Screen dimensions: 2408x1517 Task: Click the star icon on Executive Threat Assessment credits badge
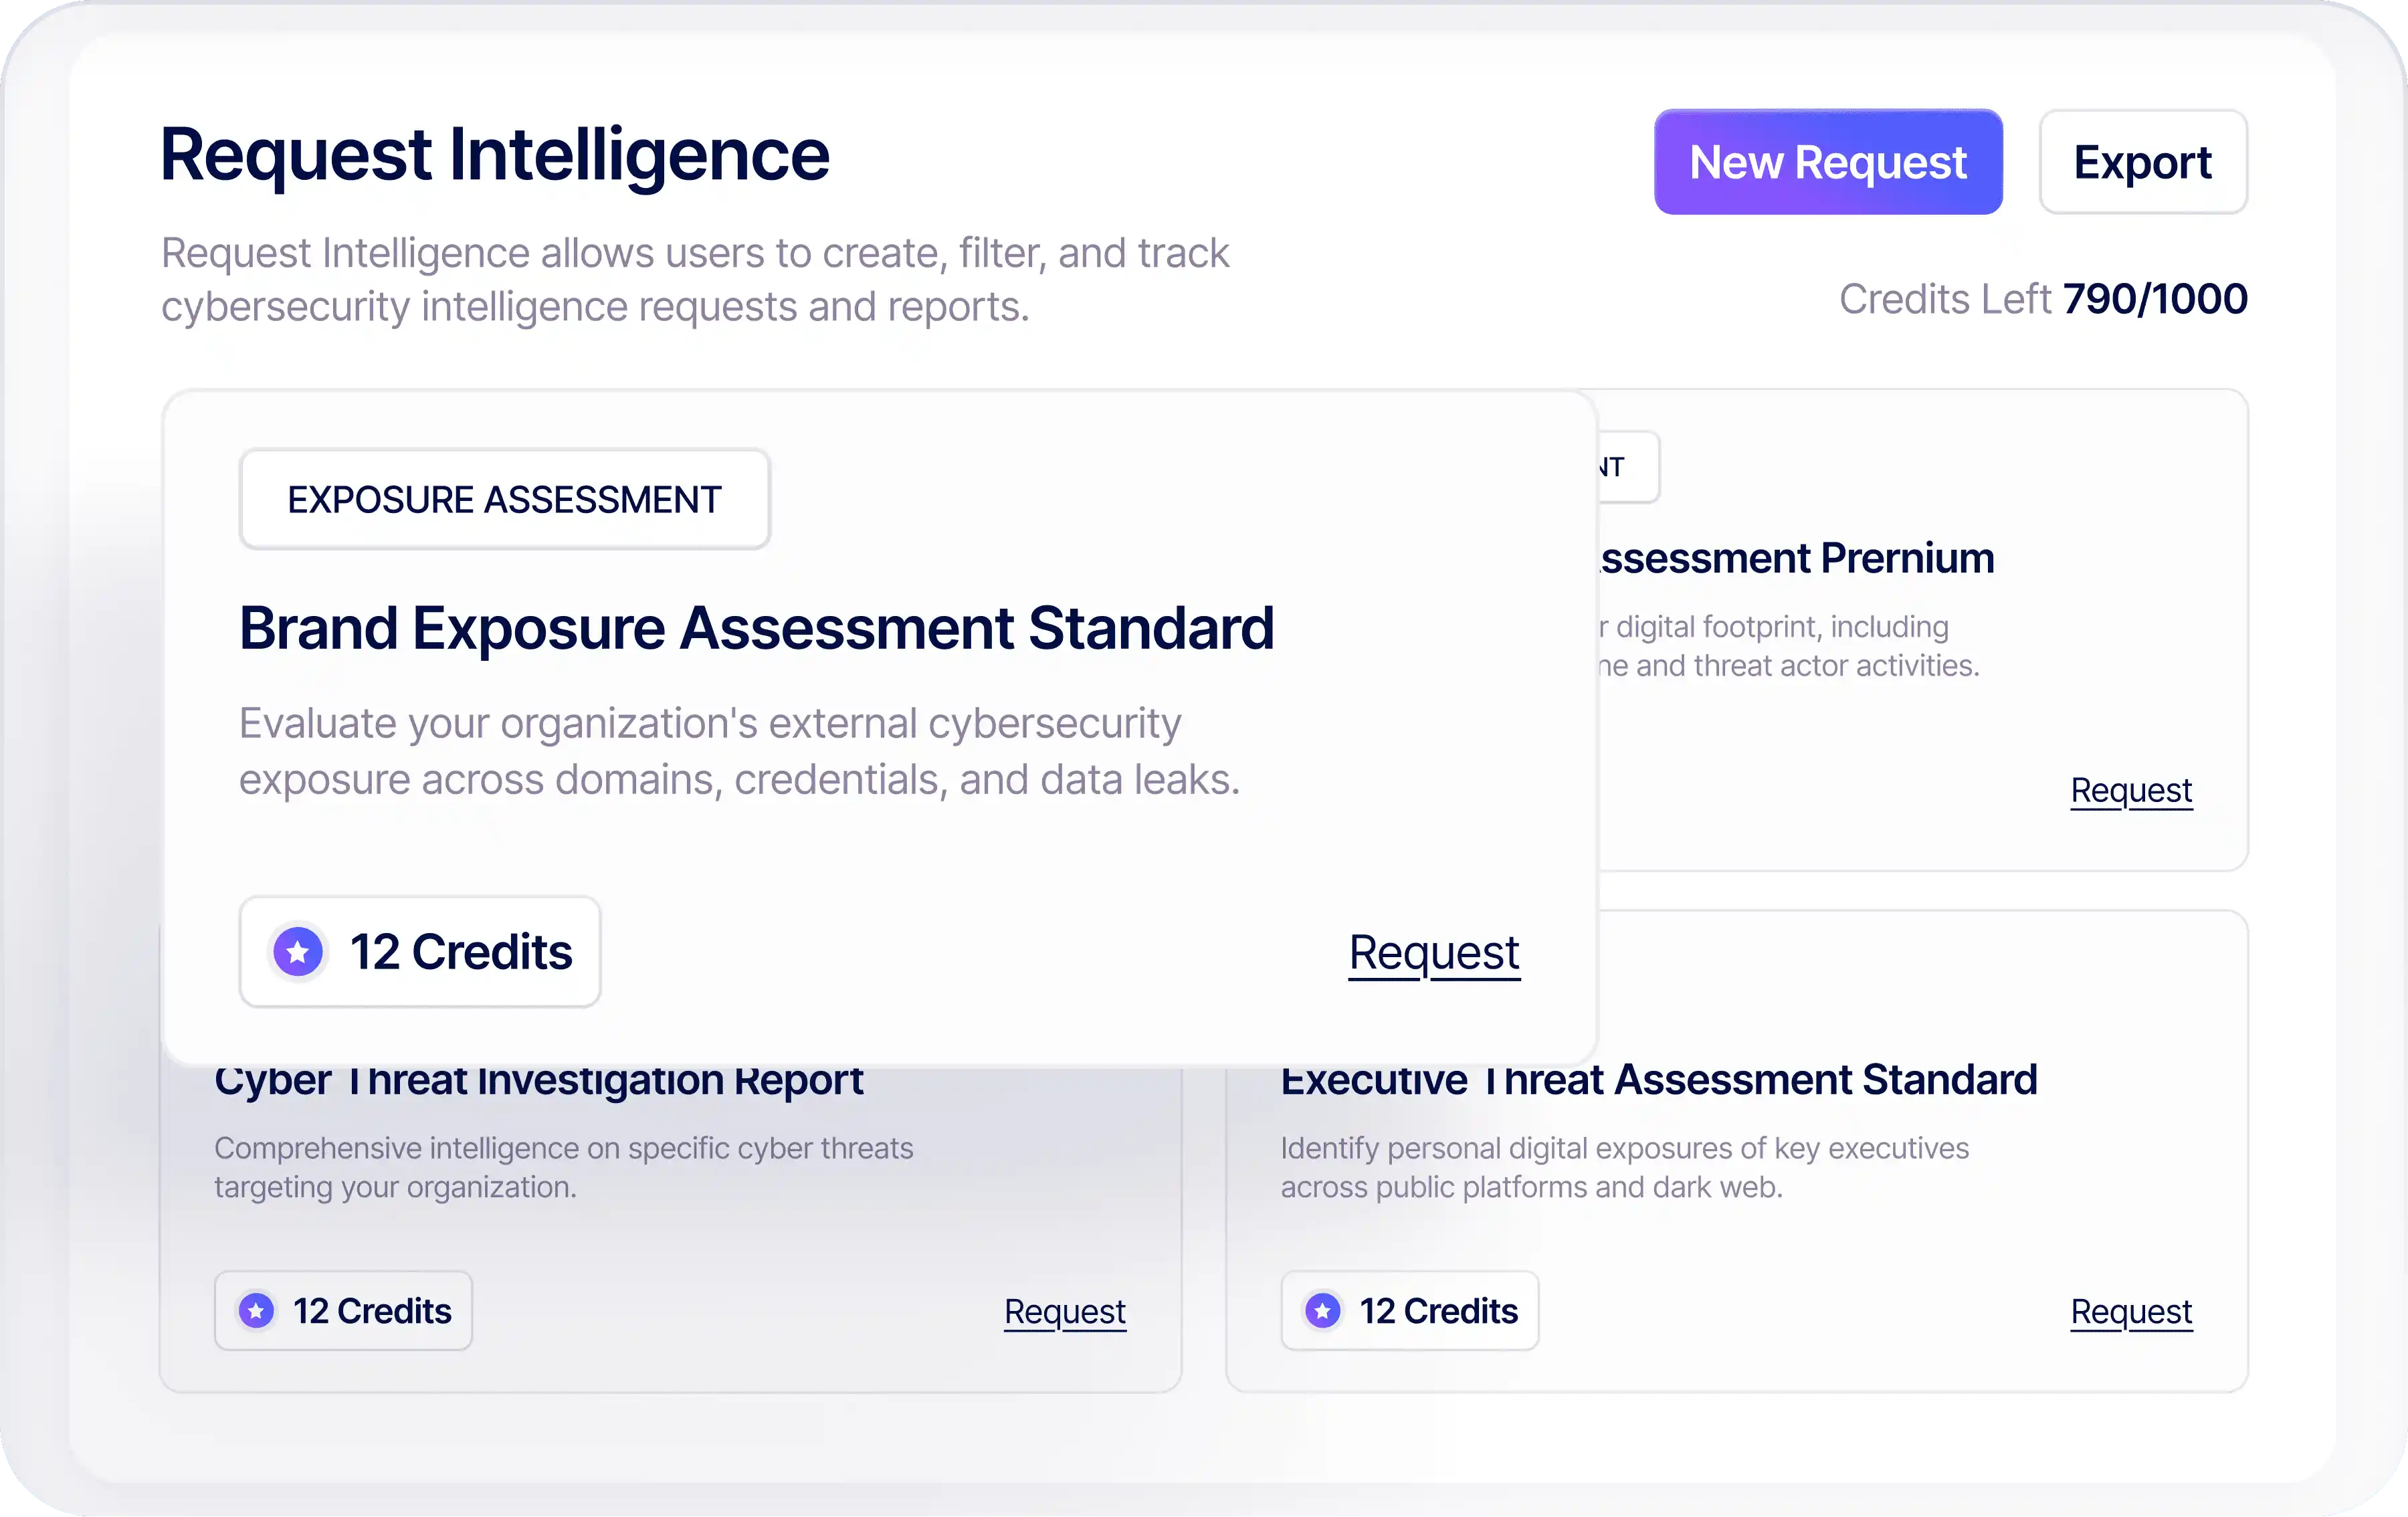click(x=1323, y=1310)
